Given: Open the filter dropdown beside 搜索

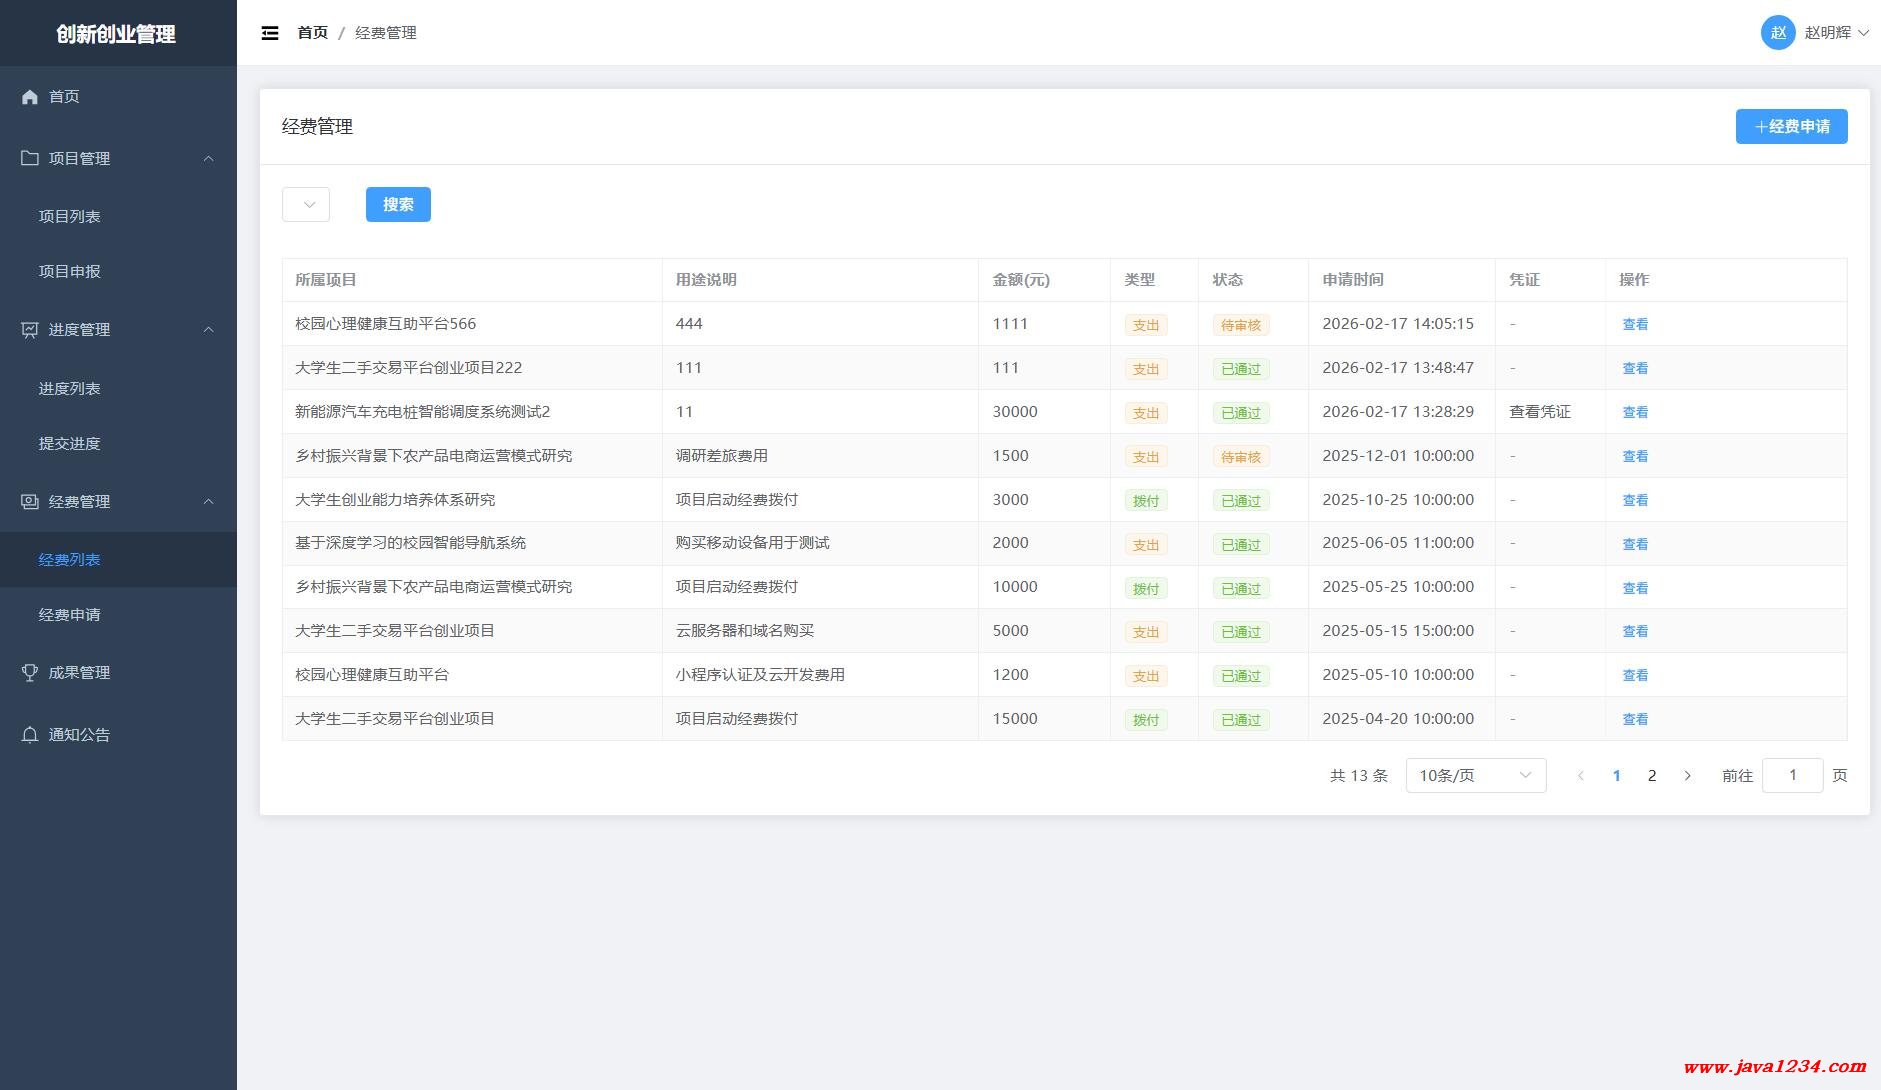Looking at the screenshot, I should [x=306, y=205].
